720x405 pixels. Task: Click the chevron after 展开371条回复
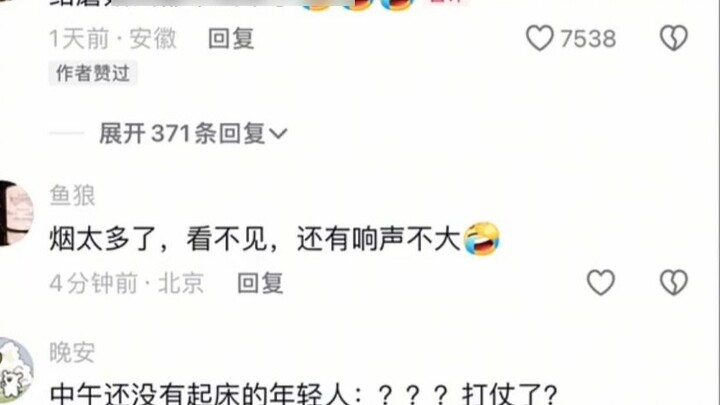pos(278,134)
